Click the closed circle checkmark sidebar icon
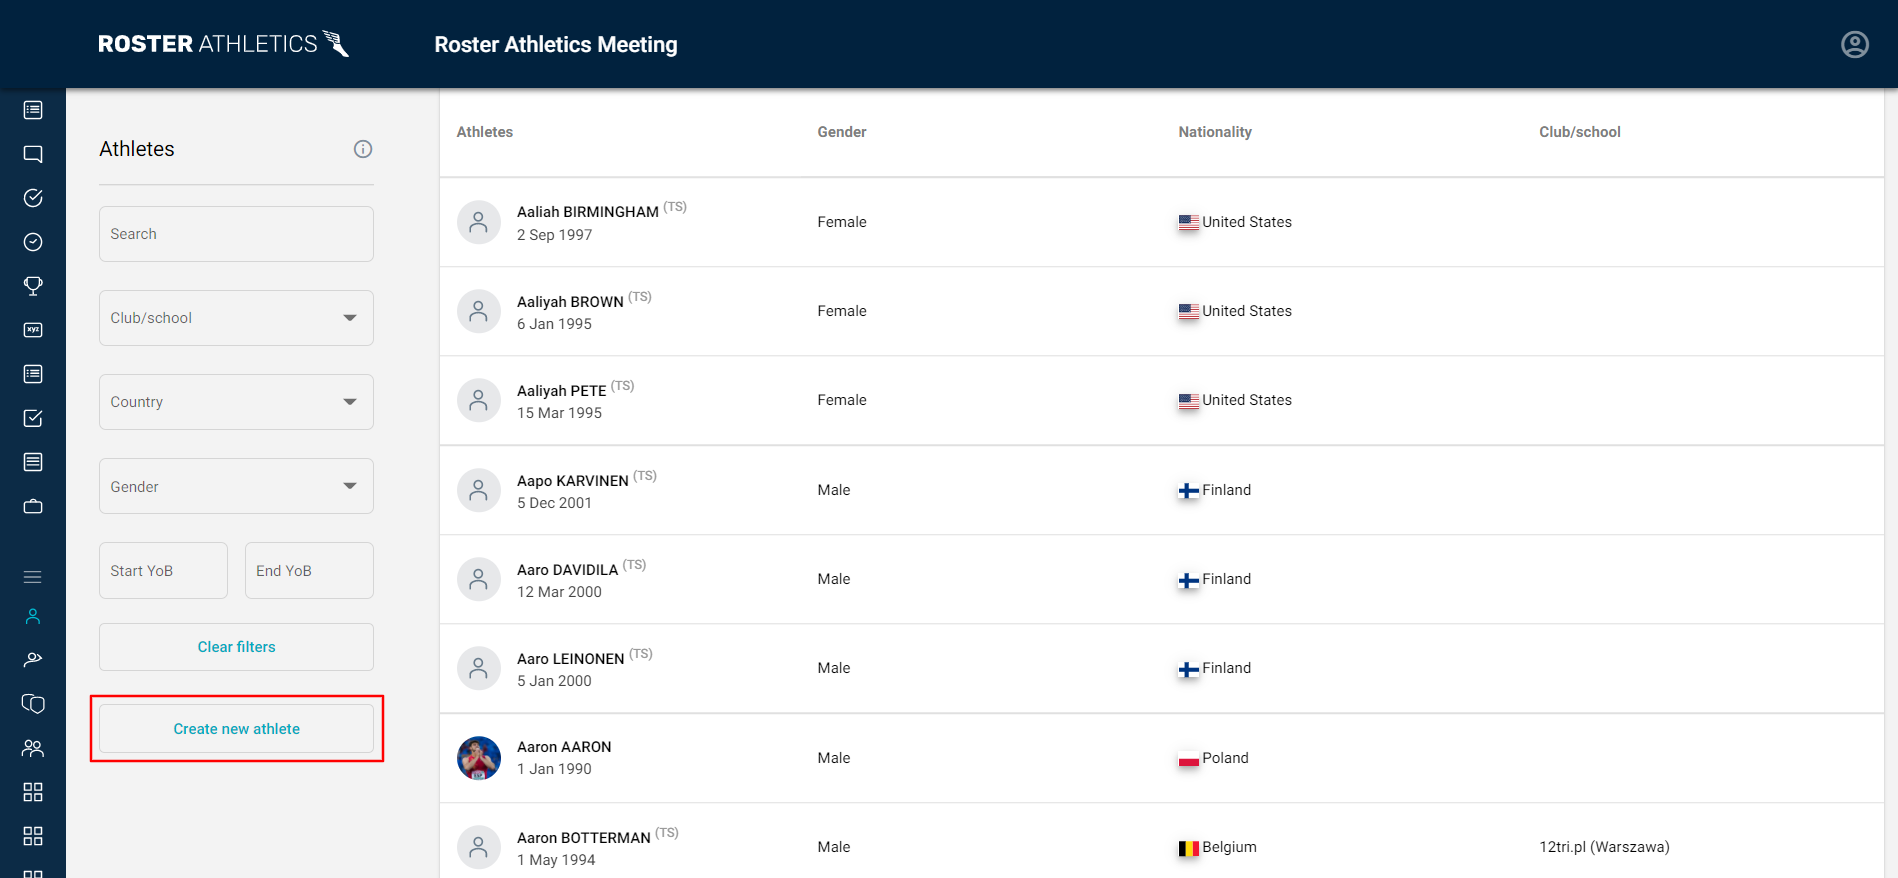1898x878 pixels. click(x=33, y=242)
